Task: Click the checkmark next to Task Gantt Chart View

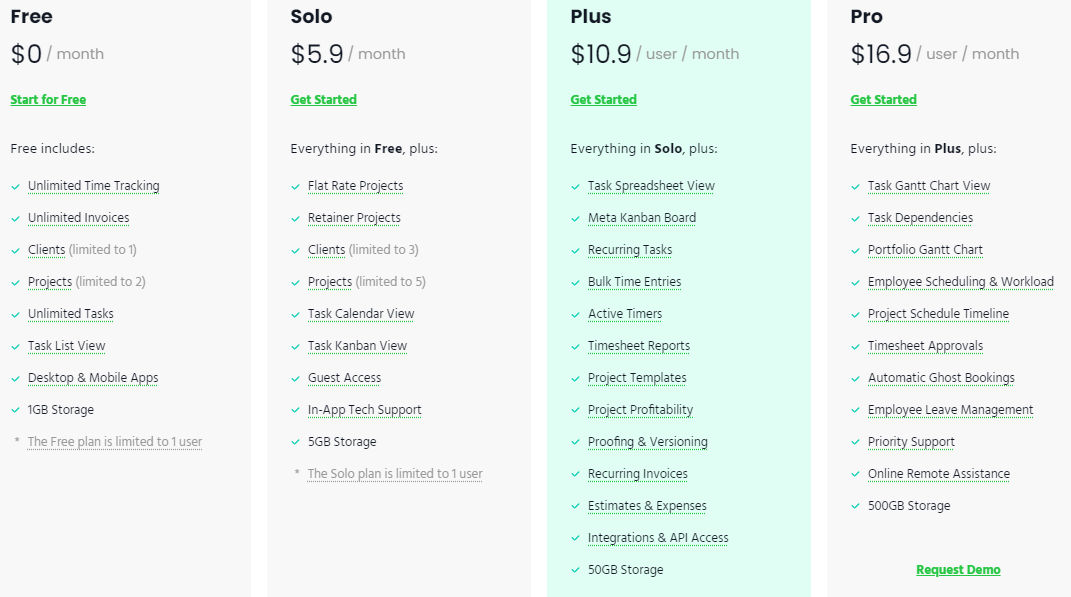Action: click(855, 186)
